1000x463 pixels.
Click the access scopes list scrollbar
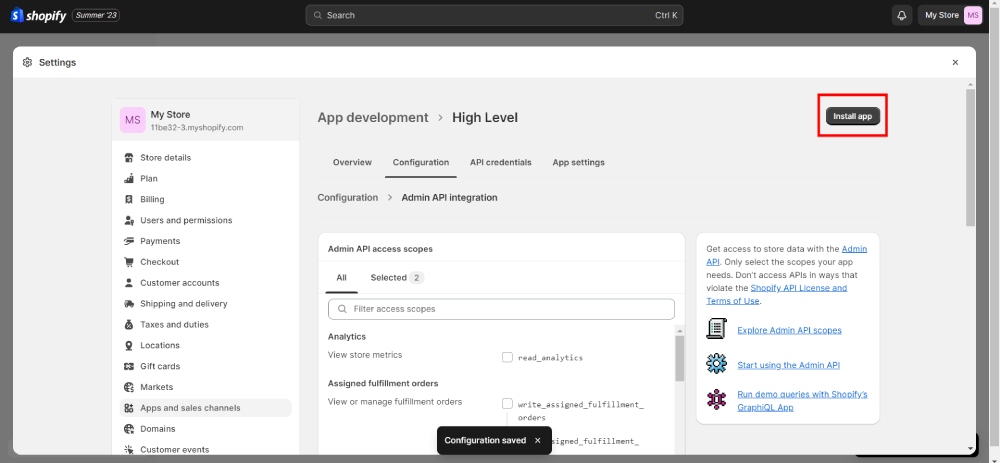[680, 357]
